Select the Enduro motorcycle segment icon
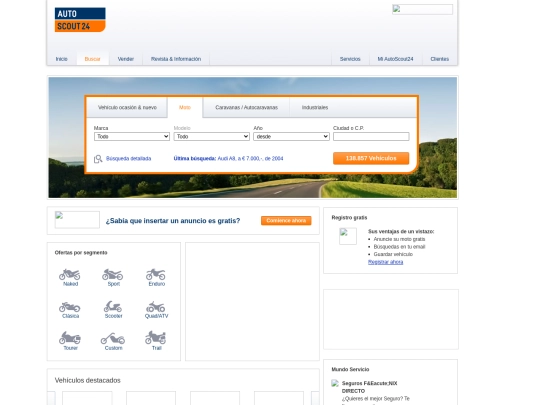The image size is (540, 405). (x=156, y=274)
